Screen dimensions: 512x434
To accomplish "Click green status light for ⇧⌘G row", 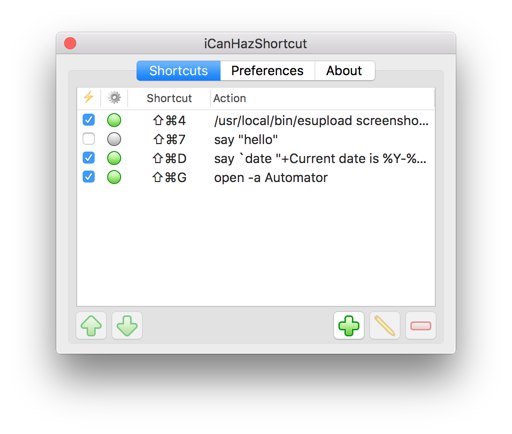I will (x=114, y=177).
